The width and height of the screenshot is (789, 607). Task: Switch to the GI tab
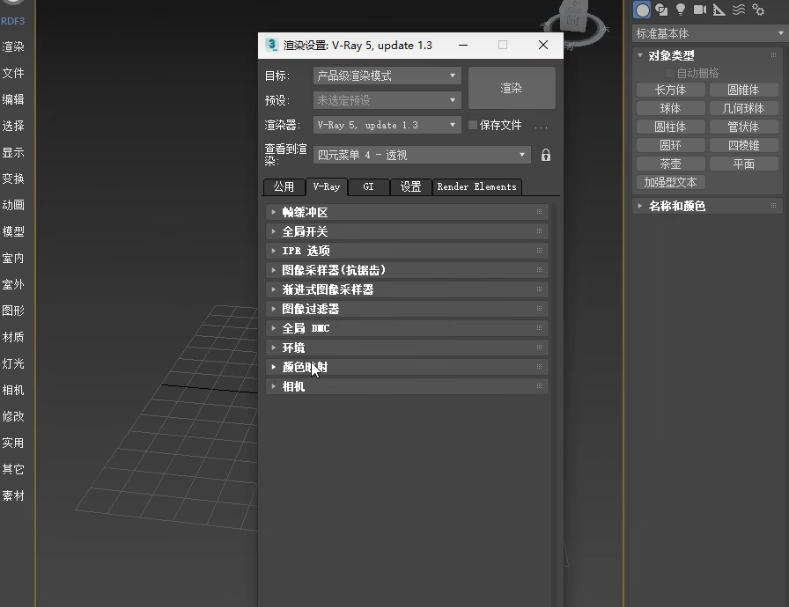click(x=368, y=187)
